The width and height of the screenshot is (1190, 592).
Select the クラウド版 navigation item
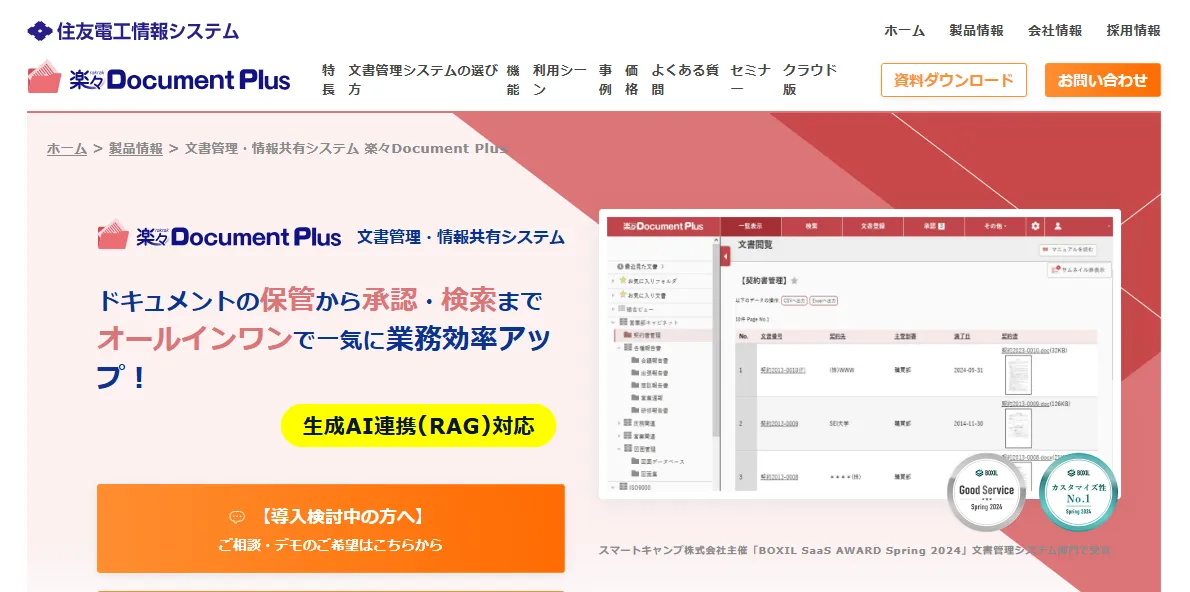(810, 79)
